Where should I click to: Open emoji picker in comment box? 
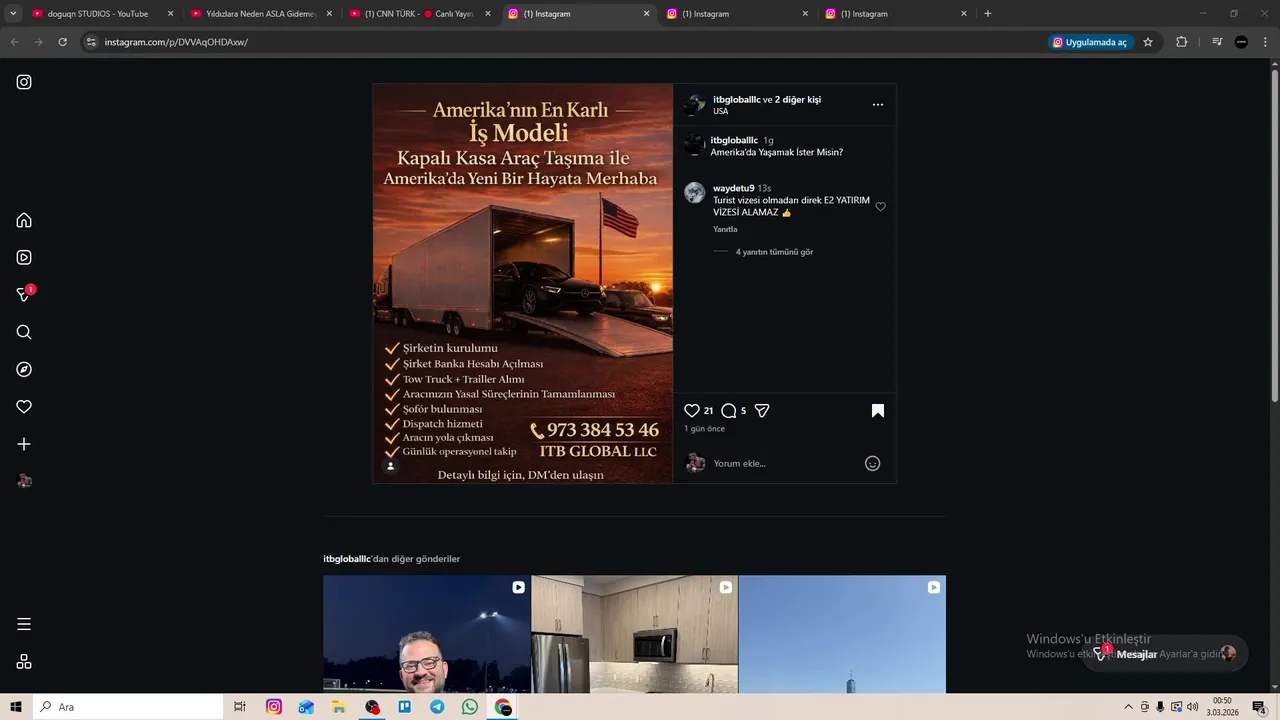coord(872,463)
